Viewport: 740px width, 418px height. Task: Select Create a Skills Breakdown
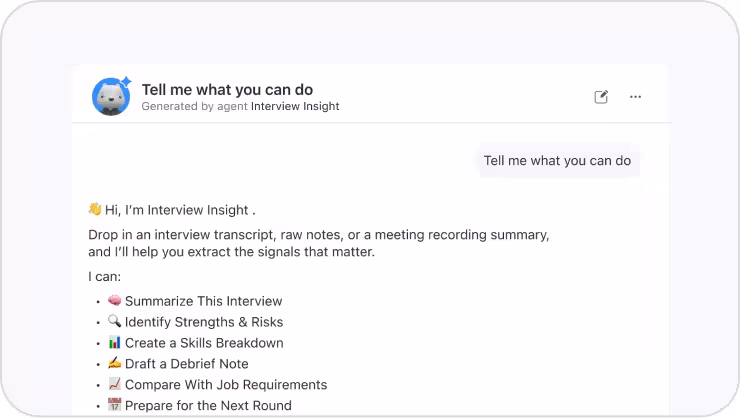(x=204, y=343)
